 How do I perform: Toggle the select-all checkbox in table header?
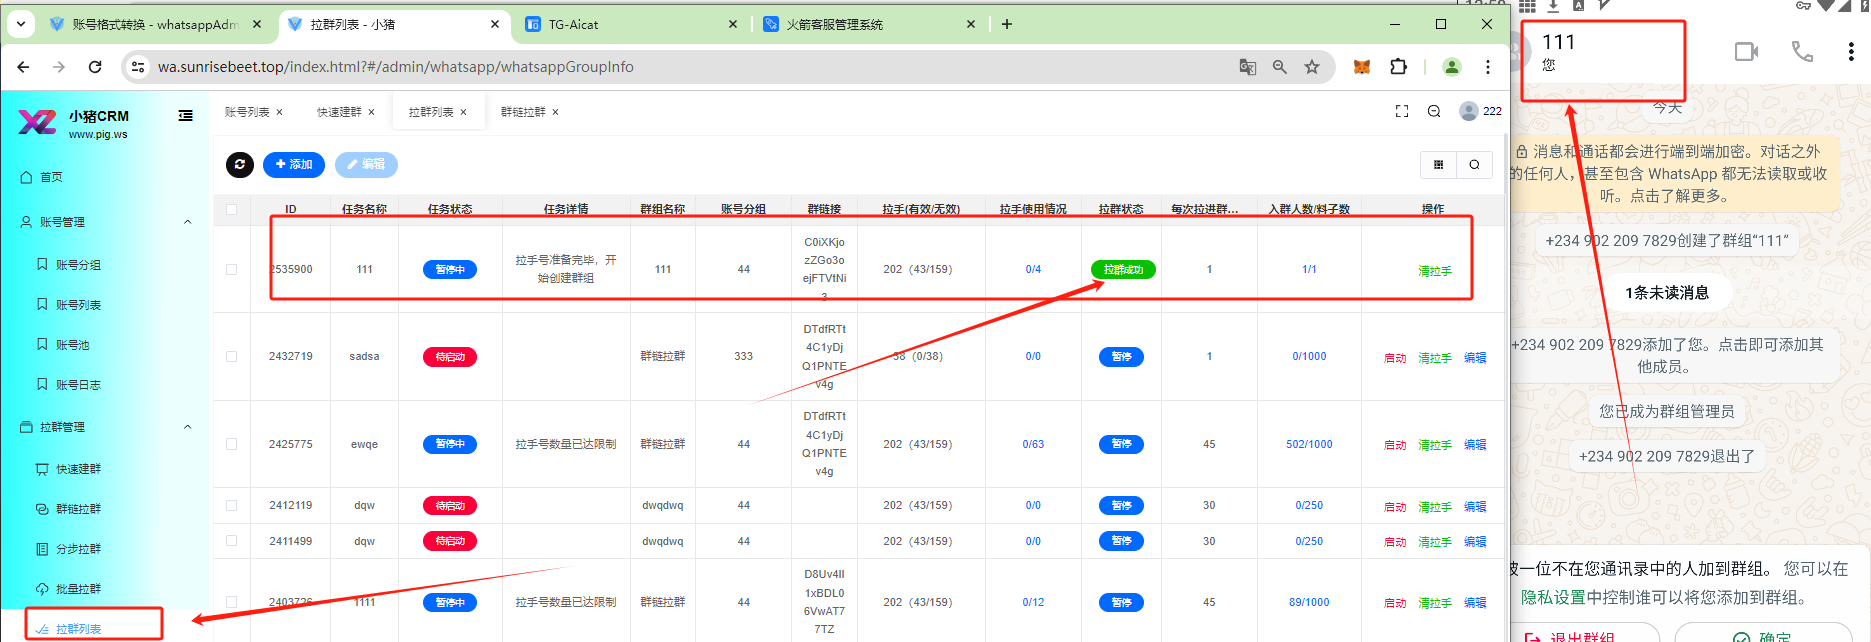tap(232, 209)
